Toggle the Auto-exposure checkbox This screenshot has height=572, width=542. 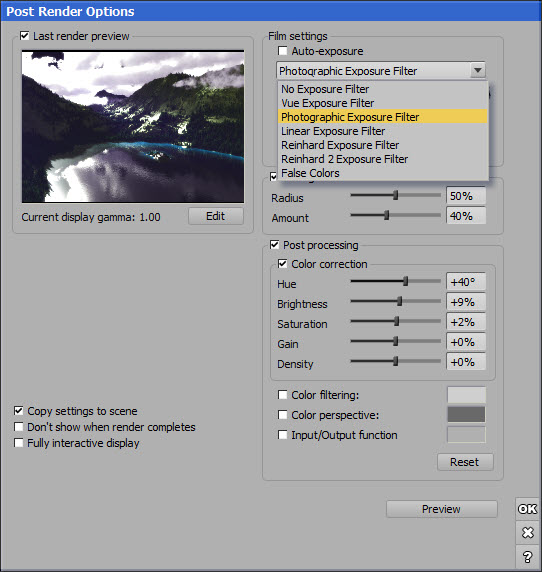point(283,50)
